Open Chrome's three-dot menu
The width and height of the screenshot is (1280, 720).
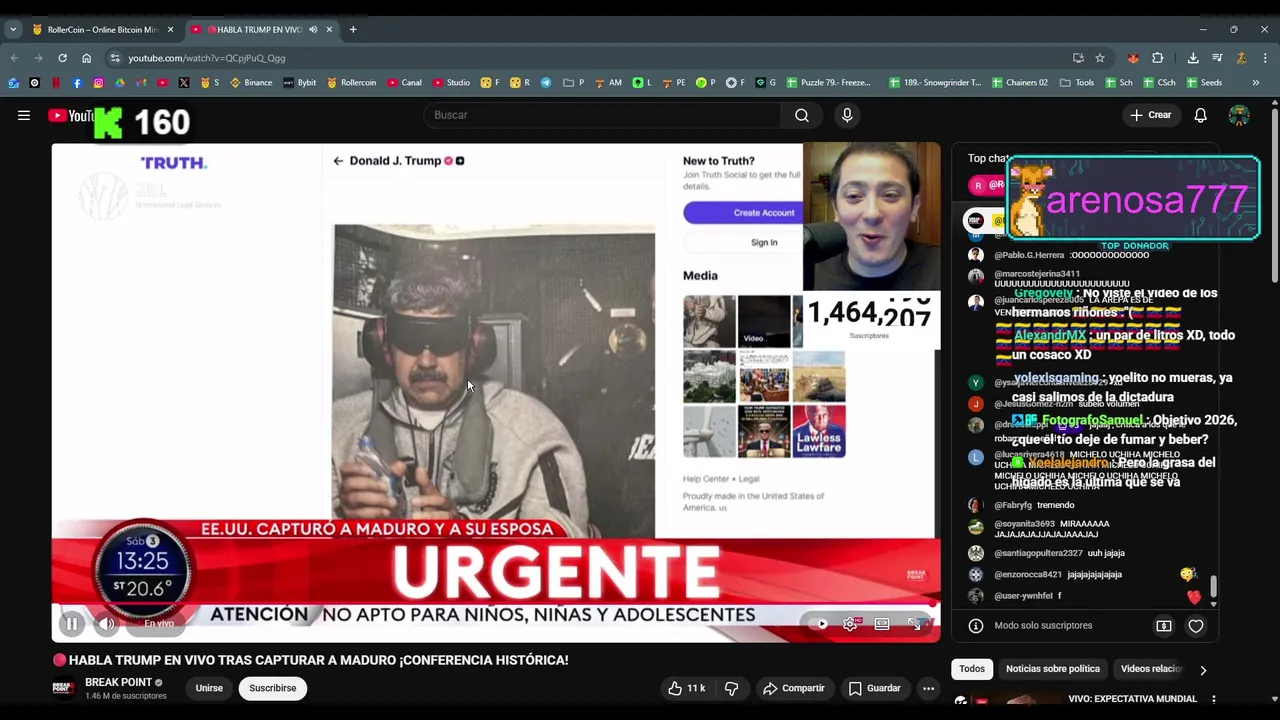click(x=1265, y=58)
